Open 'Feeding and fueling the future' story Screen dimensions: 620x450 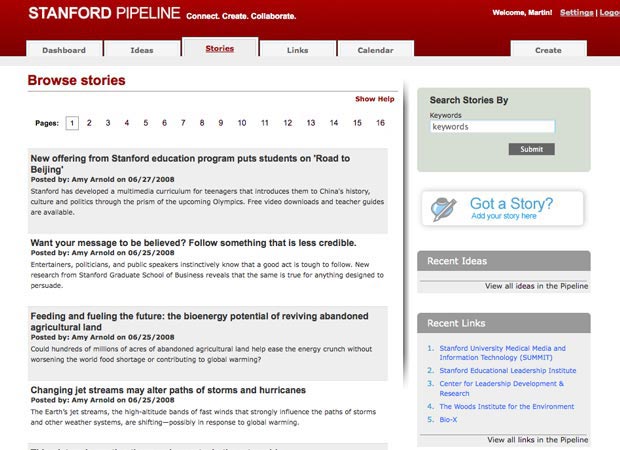pyautogui.click(x=199, y=321)
